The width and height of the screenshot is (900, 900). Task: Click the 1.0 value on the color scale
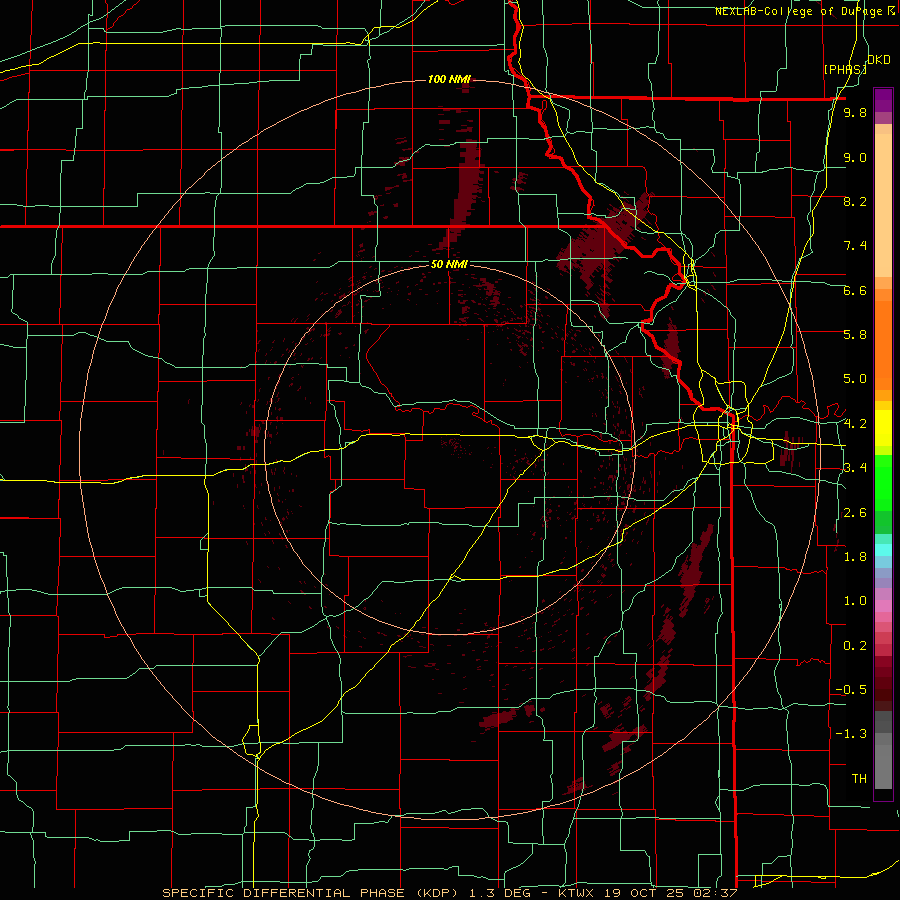tap(855, 601)
